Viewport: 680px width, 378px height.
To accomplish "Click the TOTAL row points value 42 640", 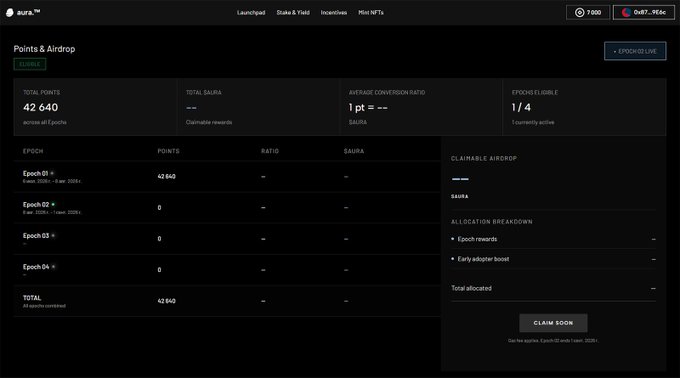I will click(x=167, y=301).
